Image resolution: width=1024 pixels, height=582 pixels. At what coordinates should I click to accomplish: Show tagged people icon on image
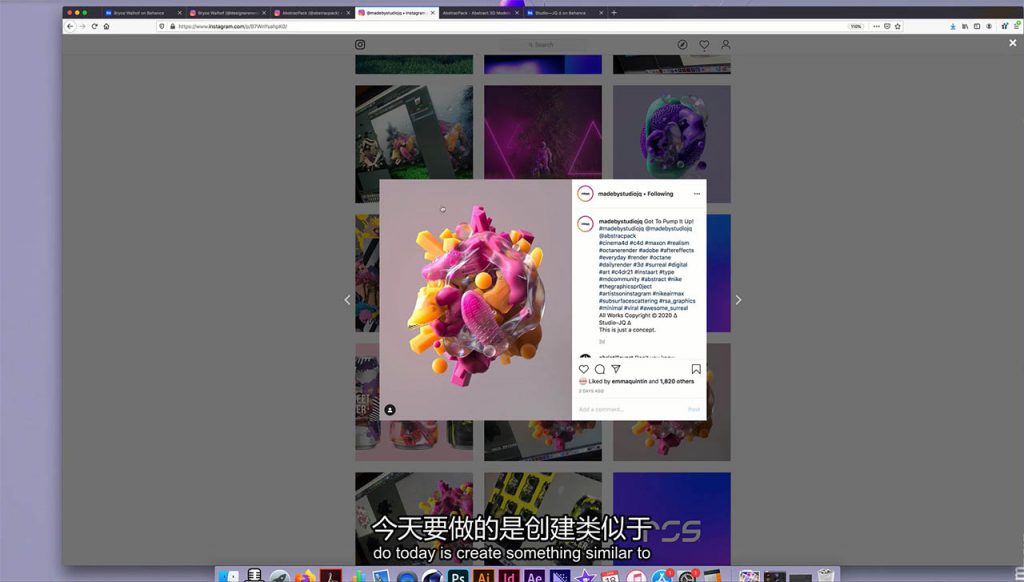click(390, 410)
